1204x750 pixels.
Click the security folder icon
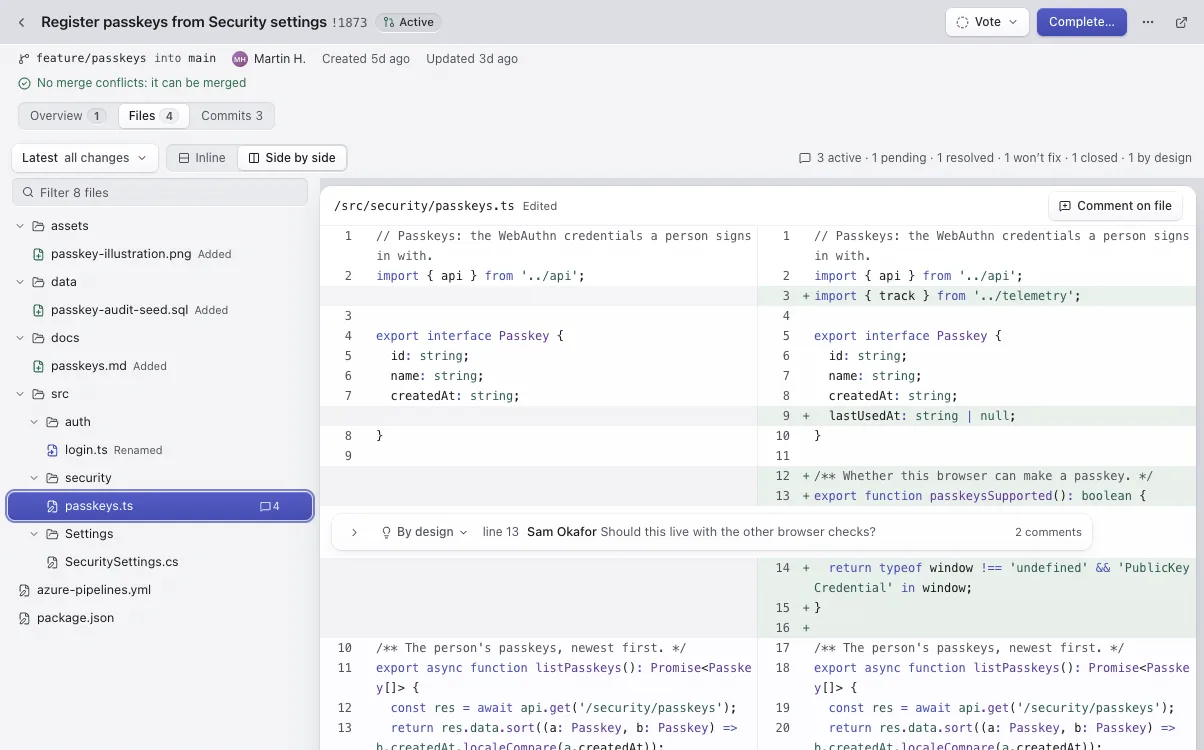pyautogui.click(x=52, y=478)
